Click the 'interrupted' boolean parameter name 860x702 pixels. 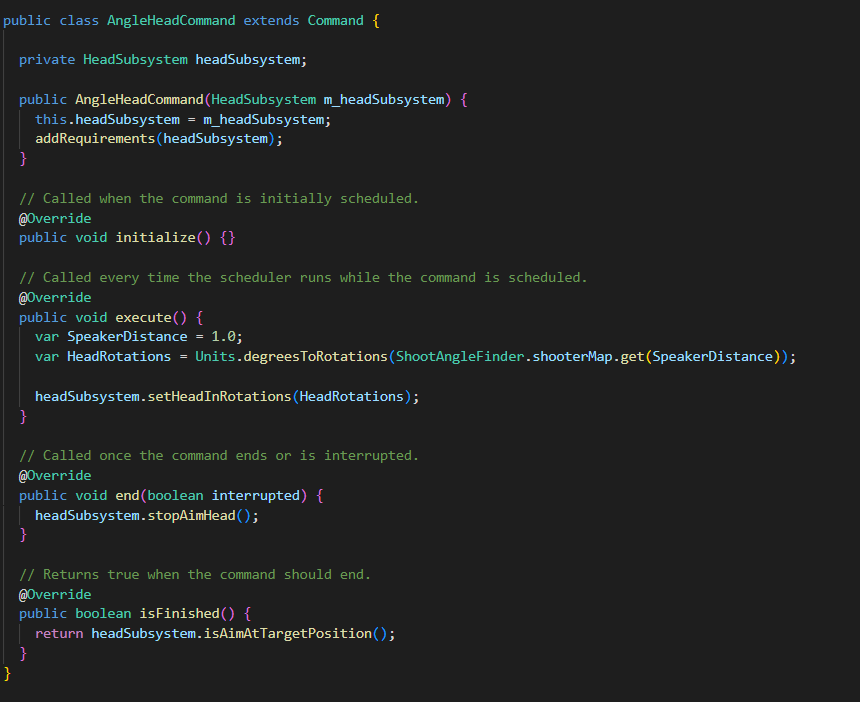tap(256, 496)
